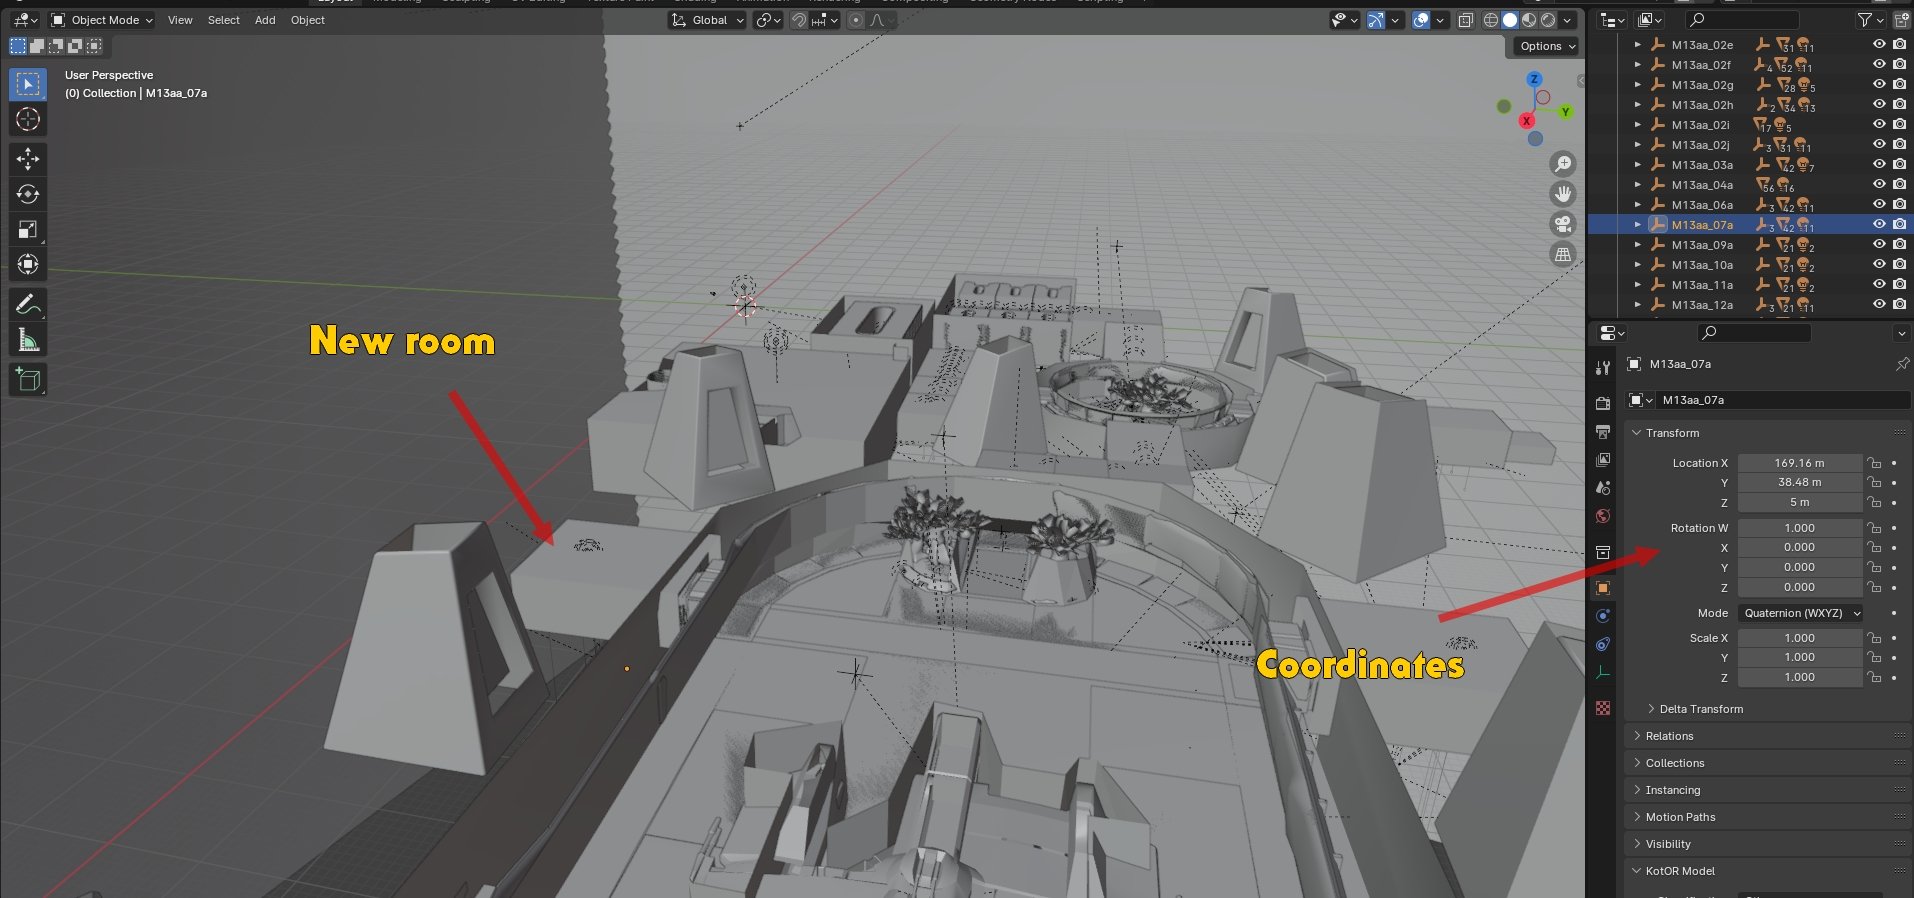Image resolution: width=1914 pixels, height=898 pixels.
Task: Open the Select menu
Action: pos(223,20)
